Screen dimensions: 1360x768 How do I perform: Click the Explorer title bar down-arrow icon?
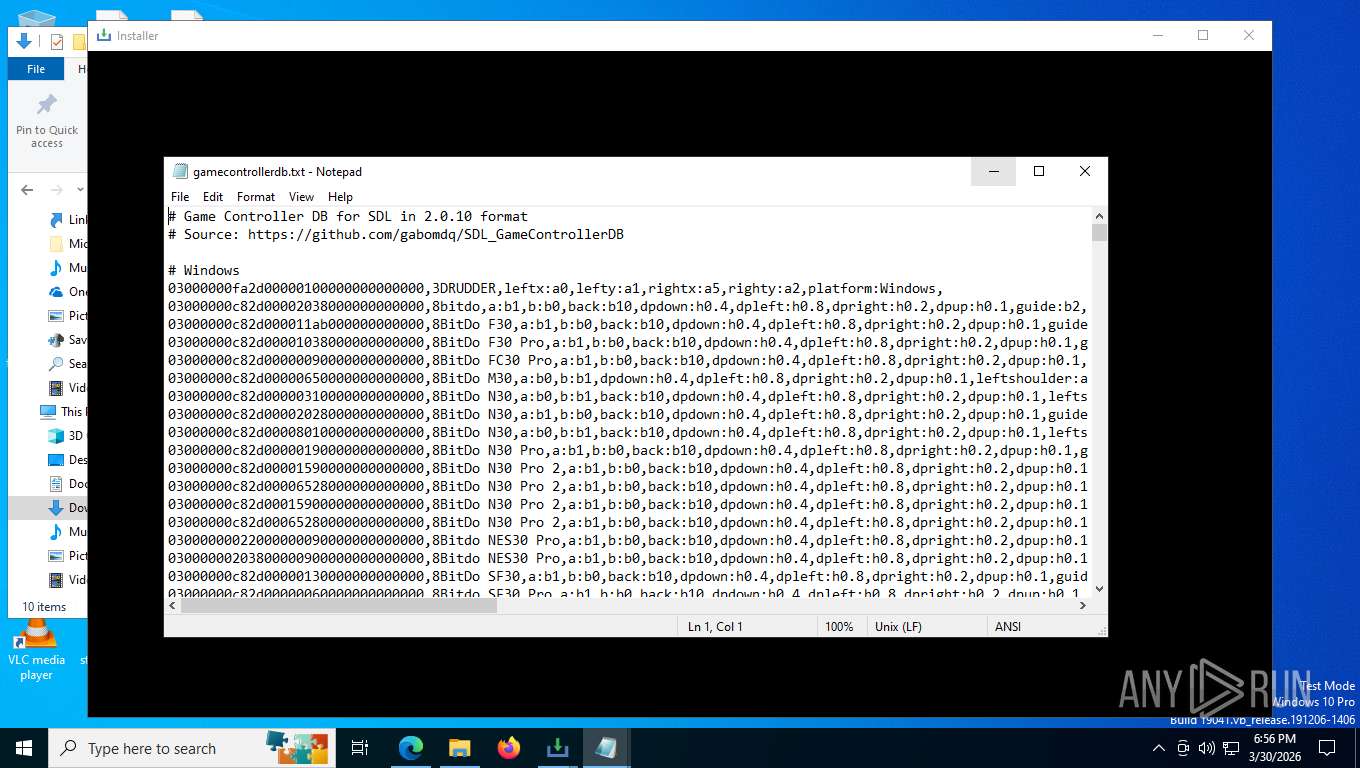24,41
